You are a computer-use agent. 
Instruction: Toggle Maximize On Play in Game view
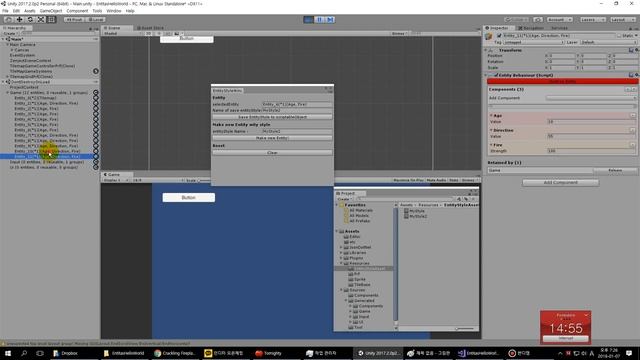tap(408, 180)
